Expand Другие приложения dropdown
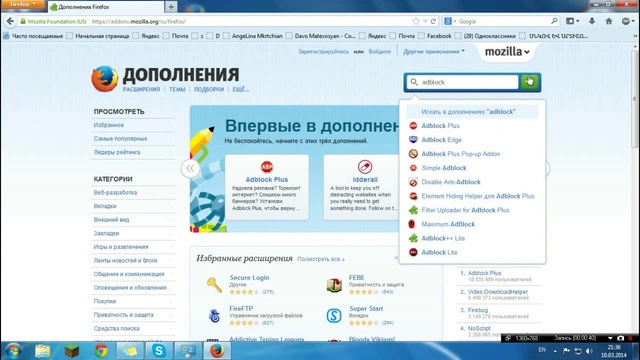 (x=434, y=51)
